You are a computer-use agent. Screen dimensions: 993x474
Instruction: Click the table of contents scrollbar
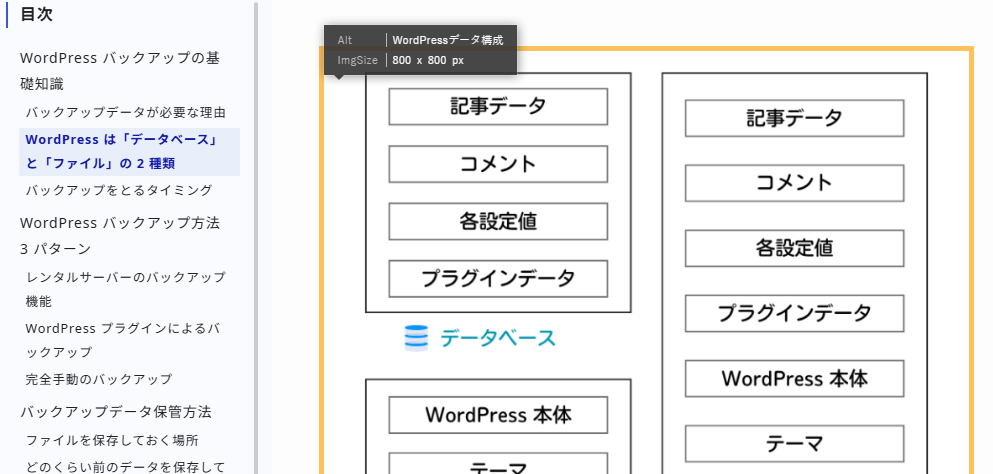click(256, 237)
